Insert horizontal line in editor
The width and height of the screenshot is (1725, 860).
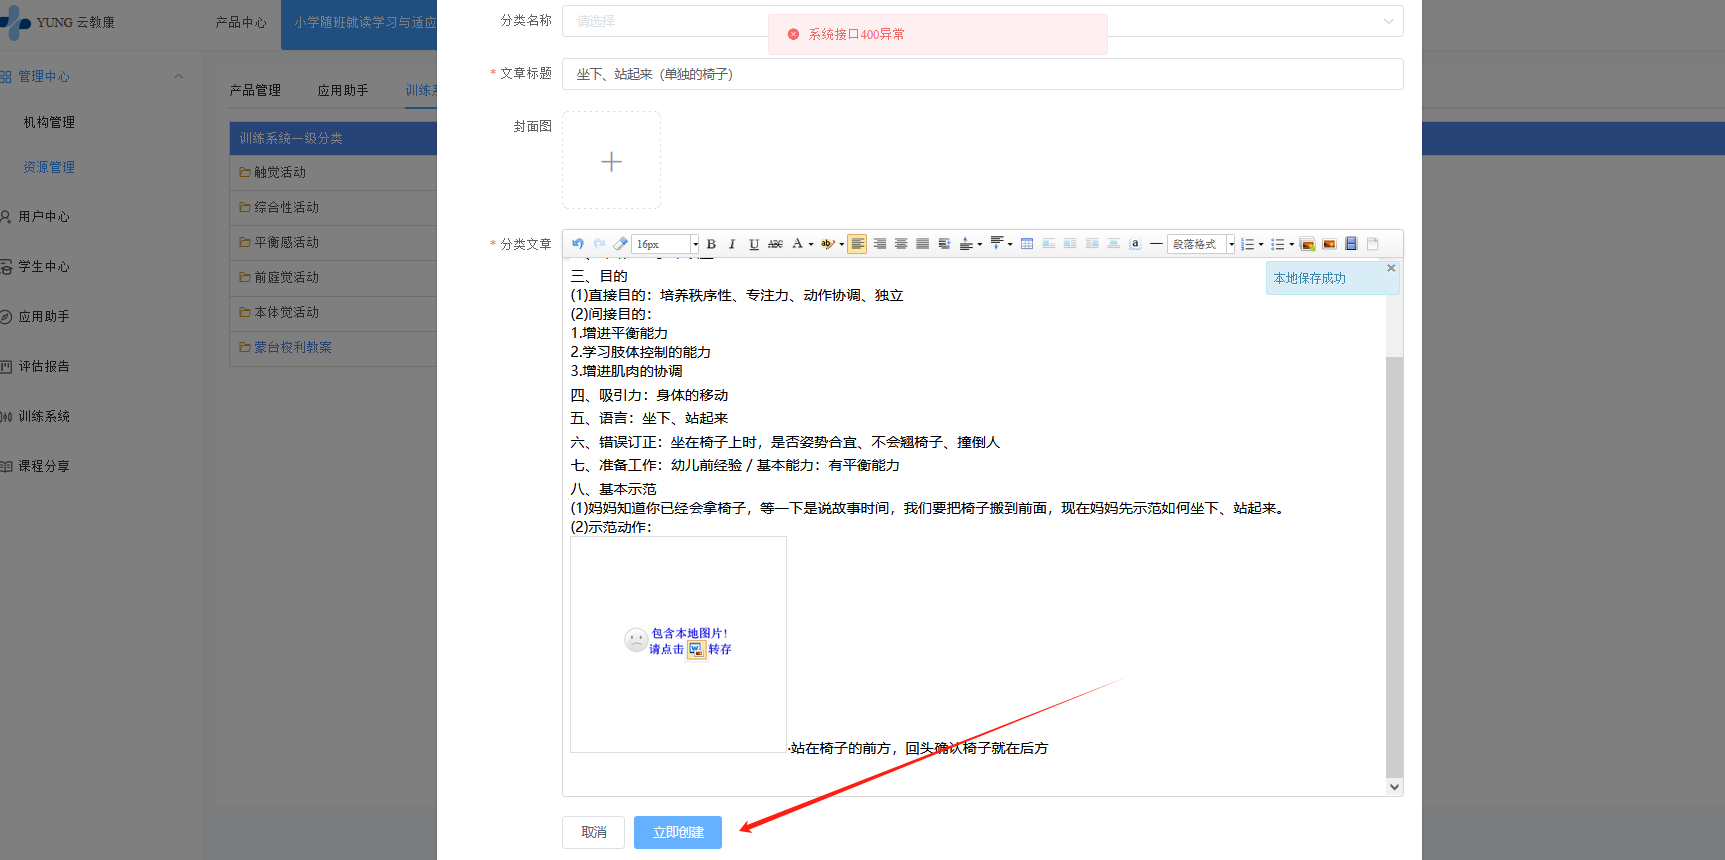[1156, 244]
